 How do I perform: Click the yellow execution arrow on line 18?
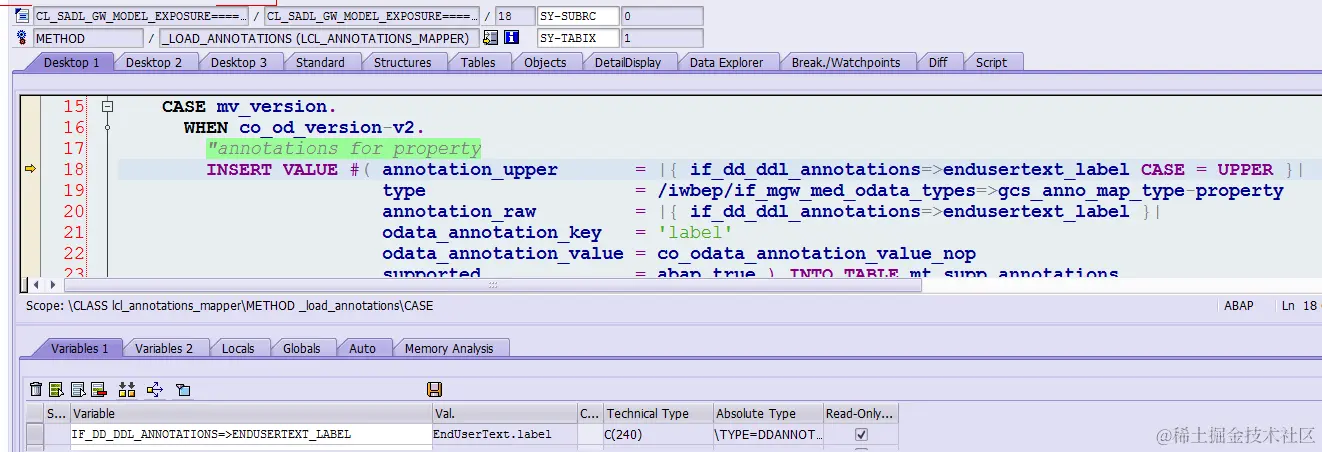click(x=30, y=169)
